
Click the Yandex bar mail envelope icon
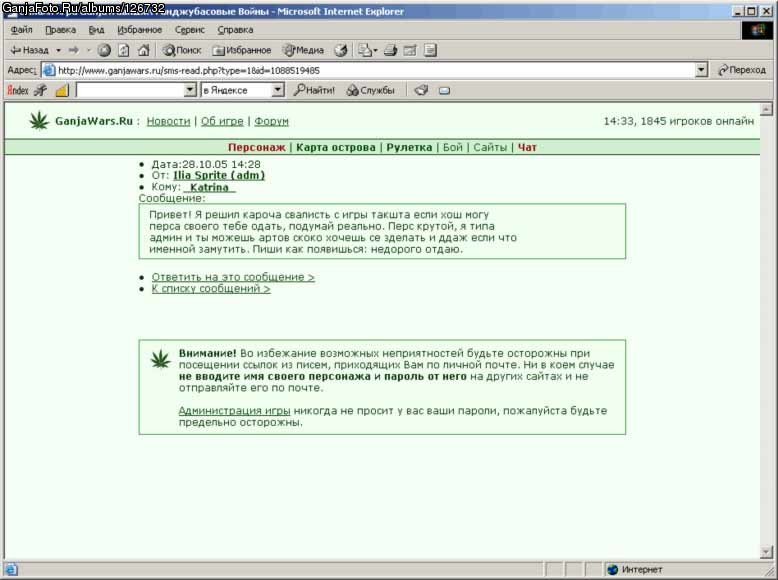(x=445, y=90)
